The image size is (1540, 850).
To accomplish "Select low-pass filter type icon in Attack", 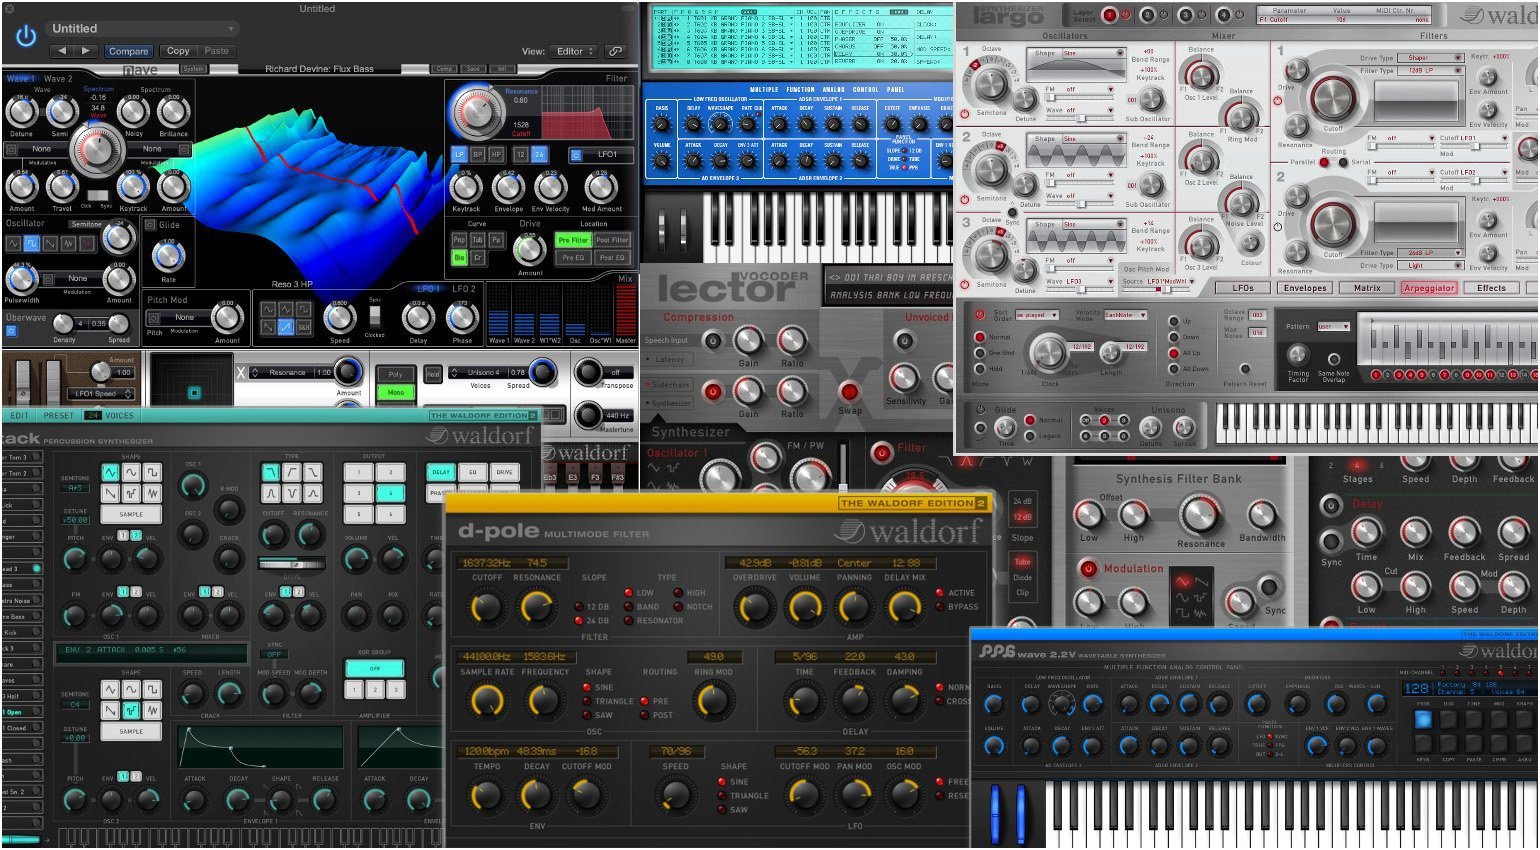I will point(271,472).
